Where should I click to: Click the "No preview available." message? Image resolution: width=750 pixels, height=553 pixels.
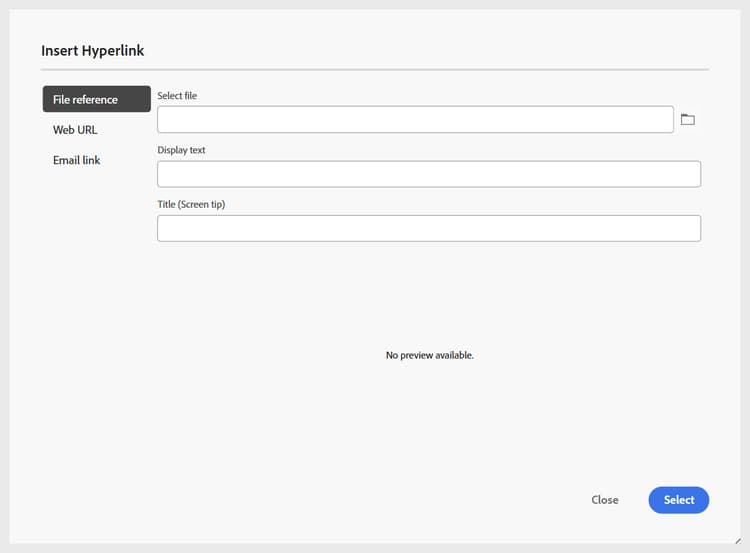tap(429, 355)
